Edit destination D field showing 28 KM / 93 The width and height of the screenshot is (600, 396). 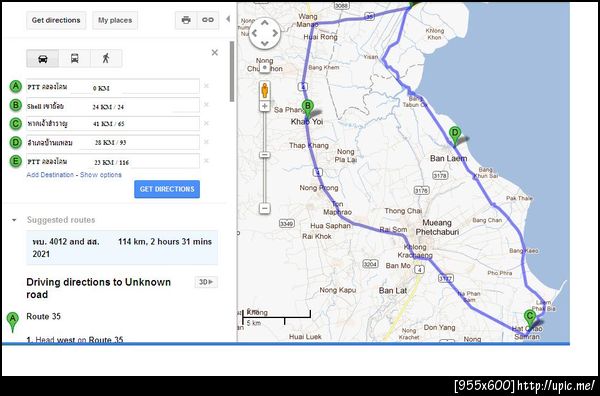(113, 142)
